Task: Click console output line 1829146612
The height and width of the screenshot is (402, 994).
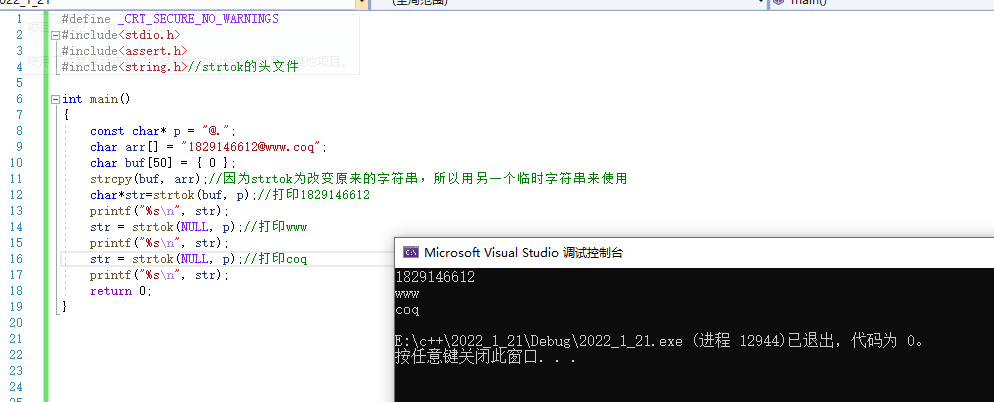Action: point(434,277)
